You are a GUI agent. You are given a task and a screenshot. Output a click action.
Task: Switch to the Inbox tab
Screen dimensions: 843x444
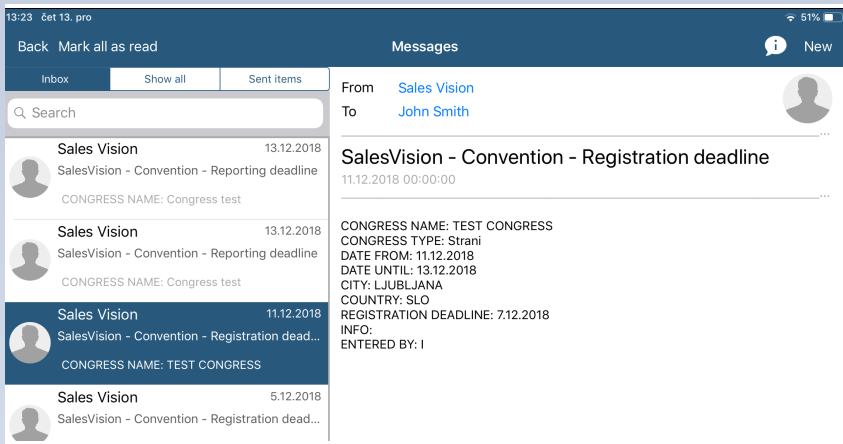coord(57,79)
